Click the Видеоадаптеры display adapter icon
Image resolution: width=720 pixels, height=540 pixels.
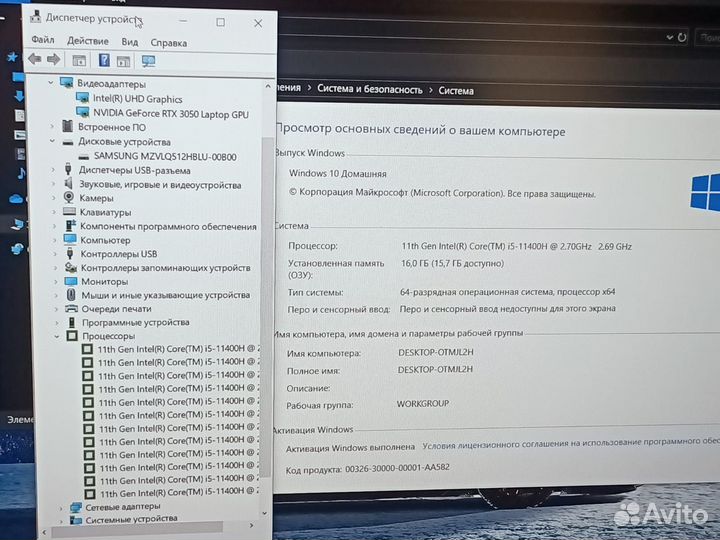67,83
